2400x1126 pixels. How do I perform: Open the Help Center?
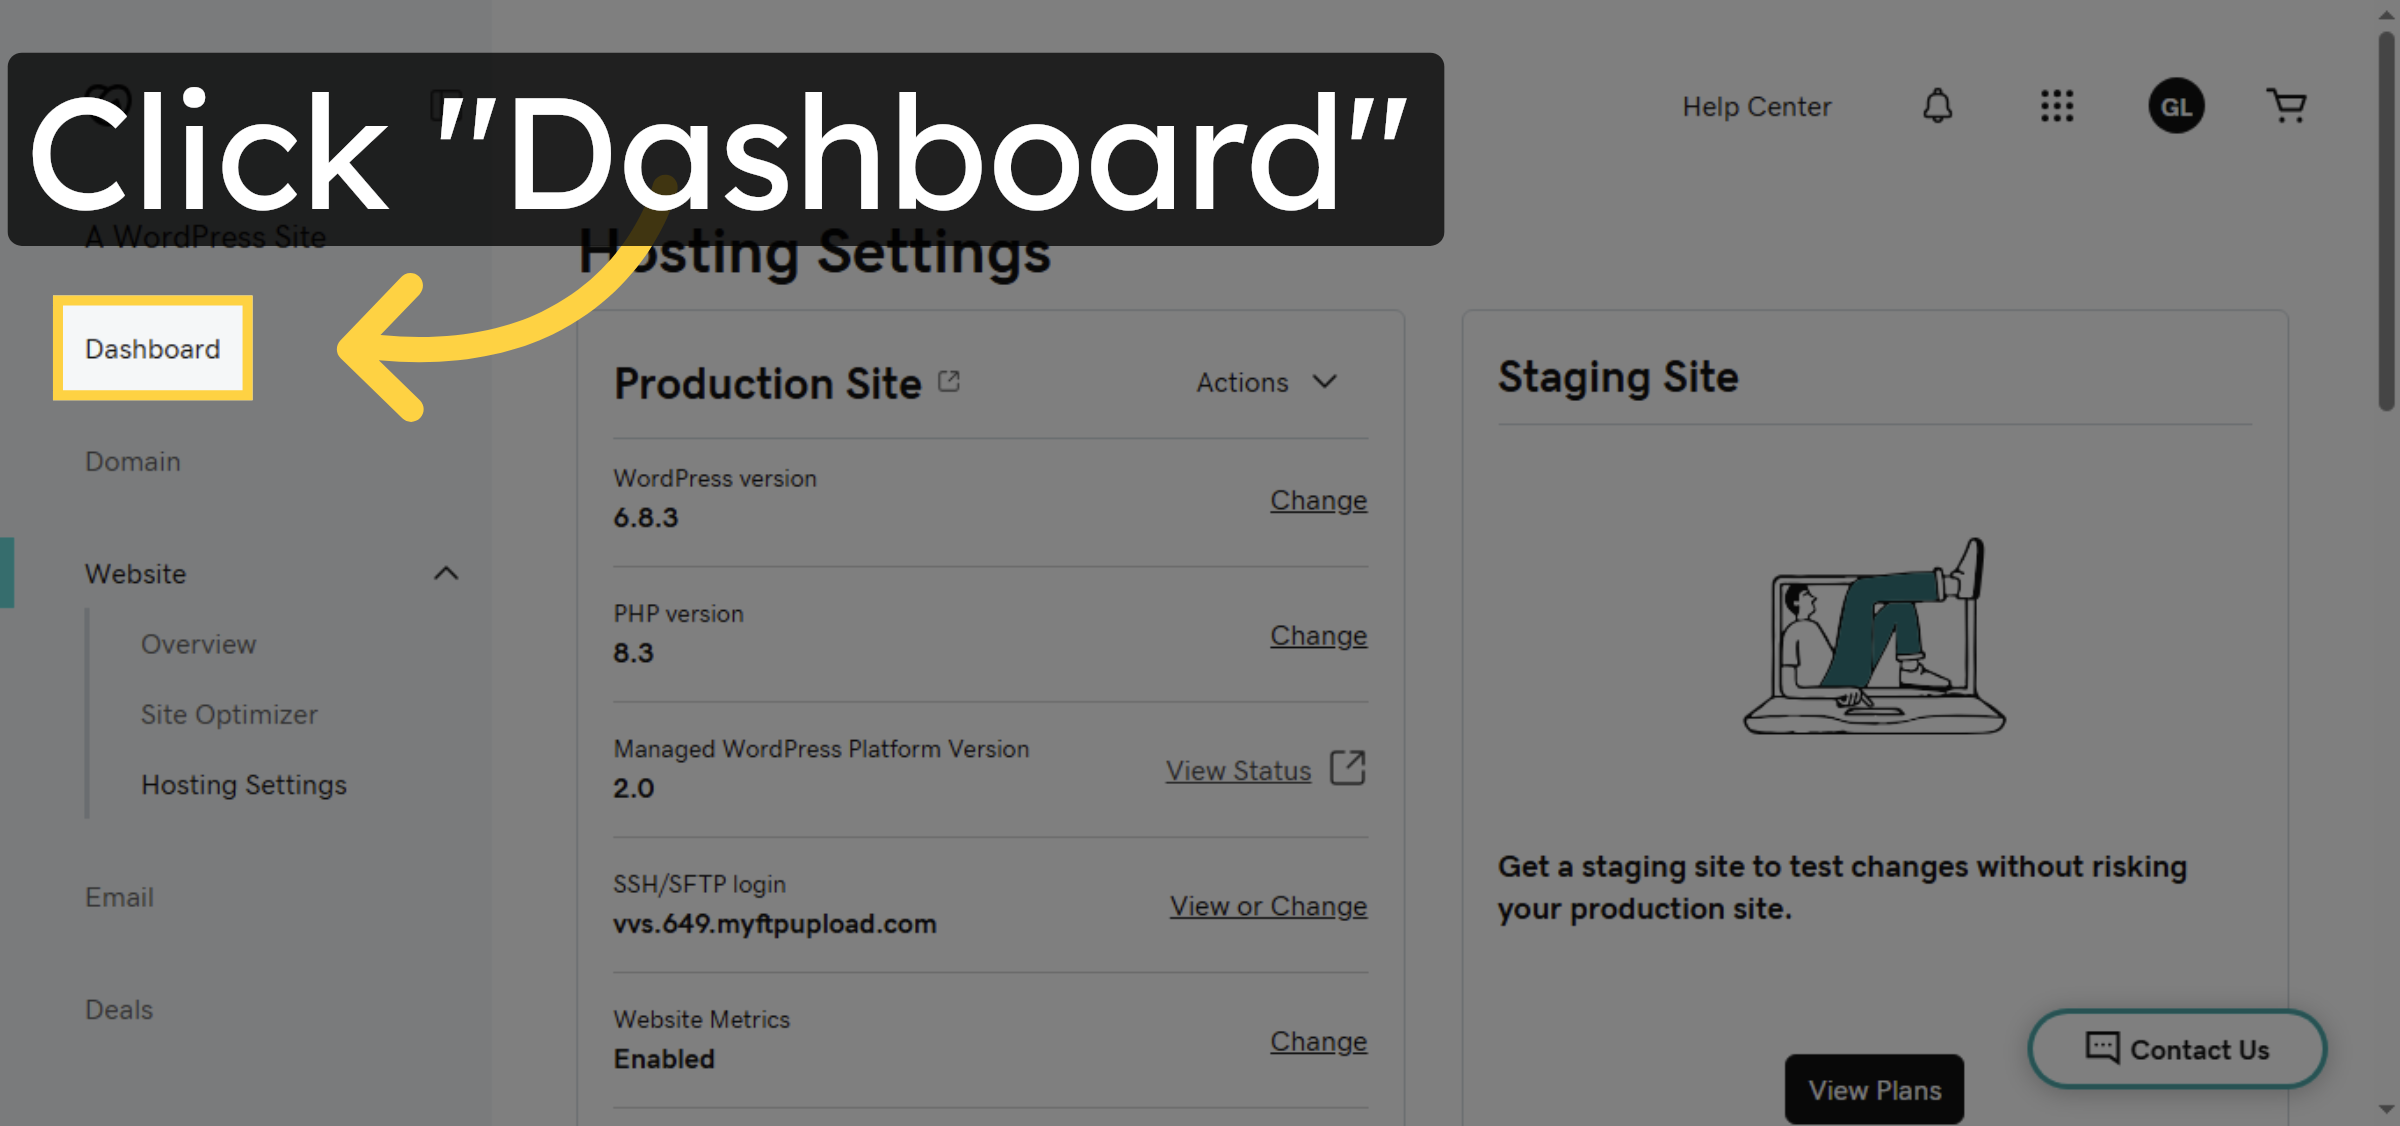tap(1757, 106)
